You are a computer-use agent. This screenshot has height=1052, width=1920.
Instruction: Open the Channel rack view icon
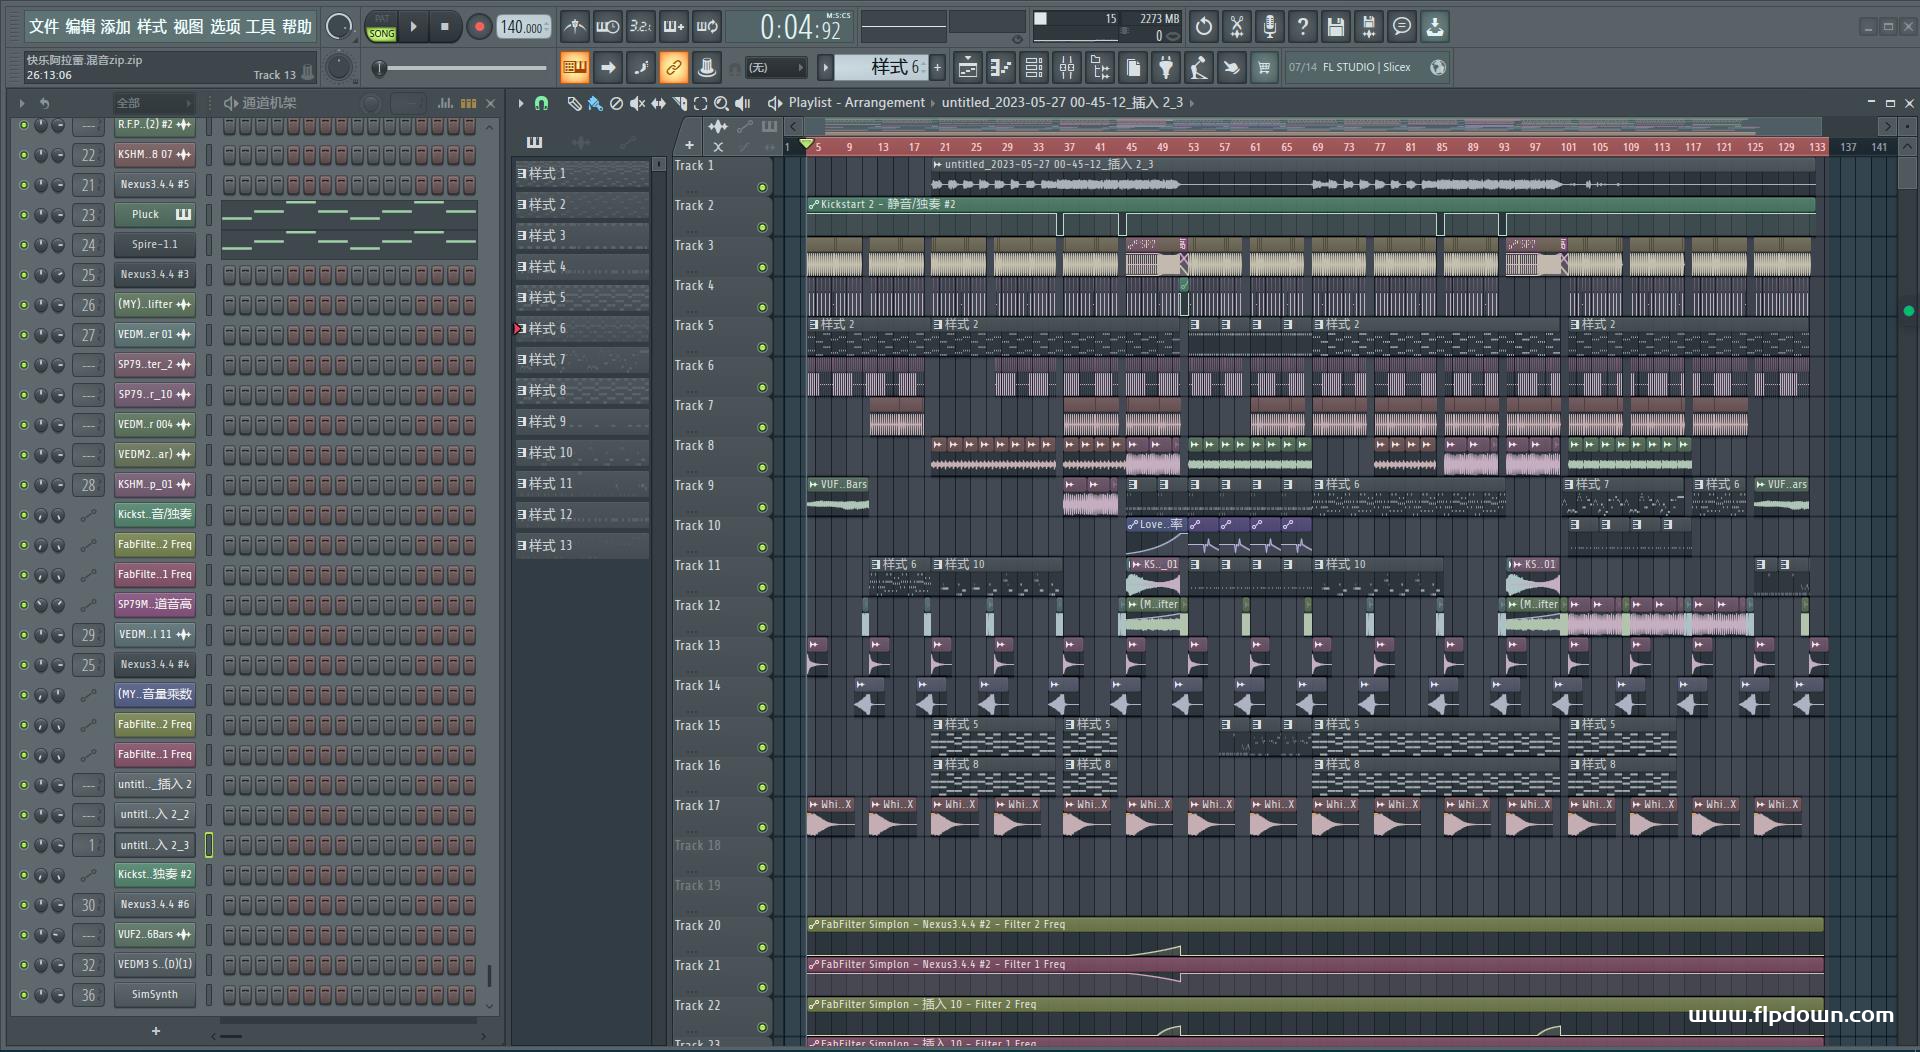(x=1034, y=68)
